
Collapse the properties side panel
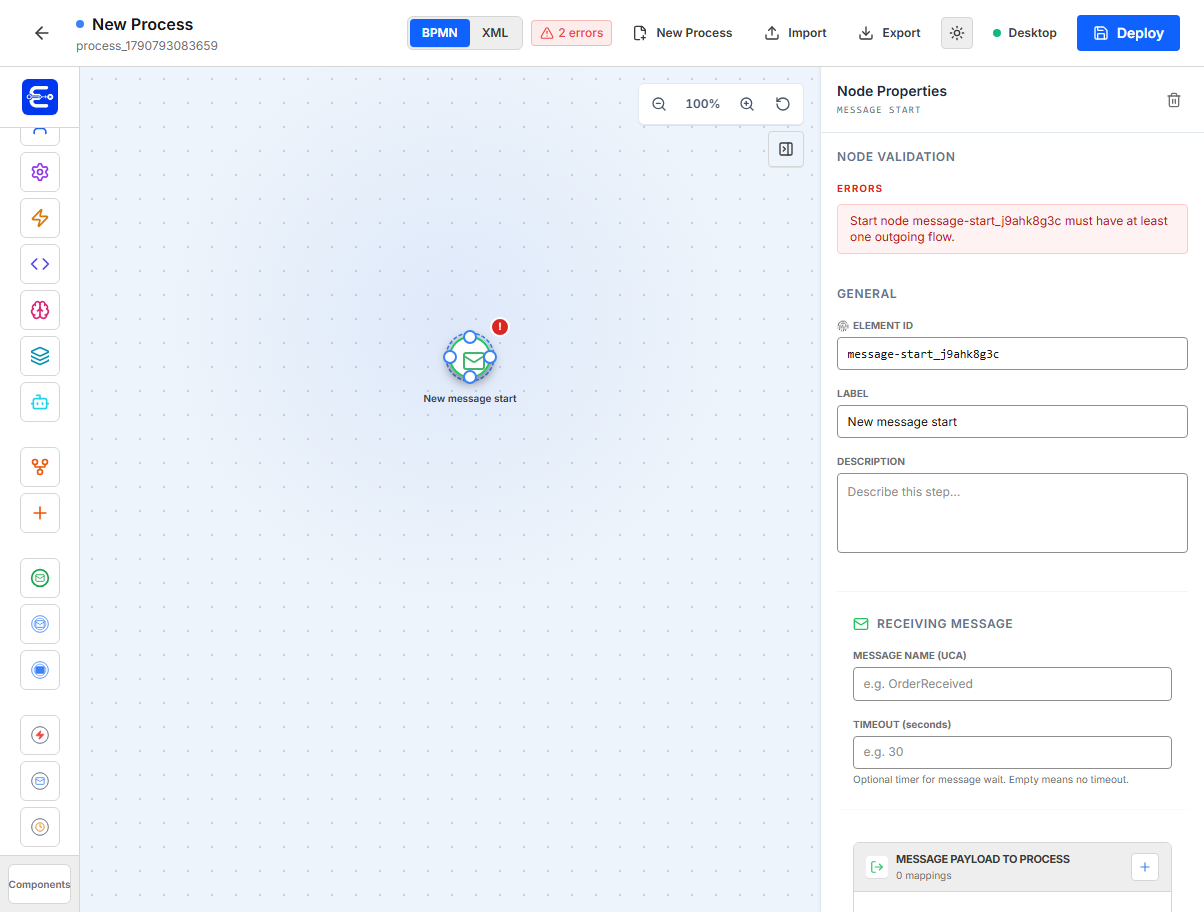[x=786, y=149]
